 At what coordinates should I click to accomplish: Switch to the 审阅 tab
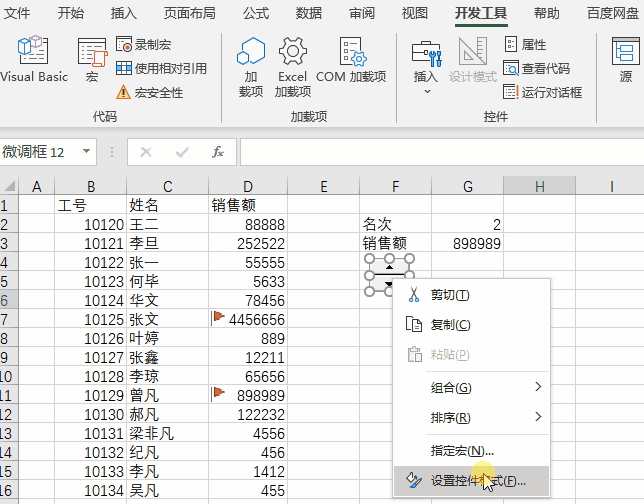tap(362, 13)
